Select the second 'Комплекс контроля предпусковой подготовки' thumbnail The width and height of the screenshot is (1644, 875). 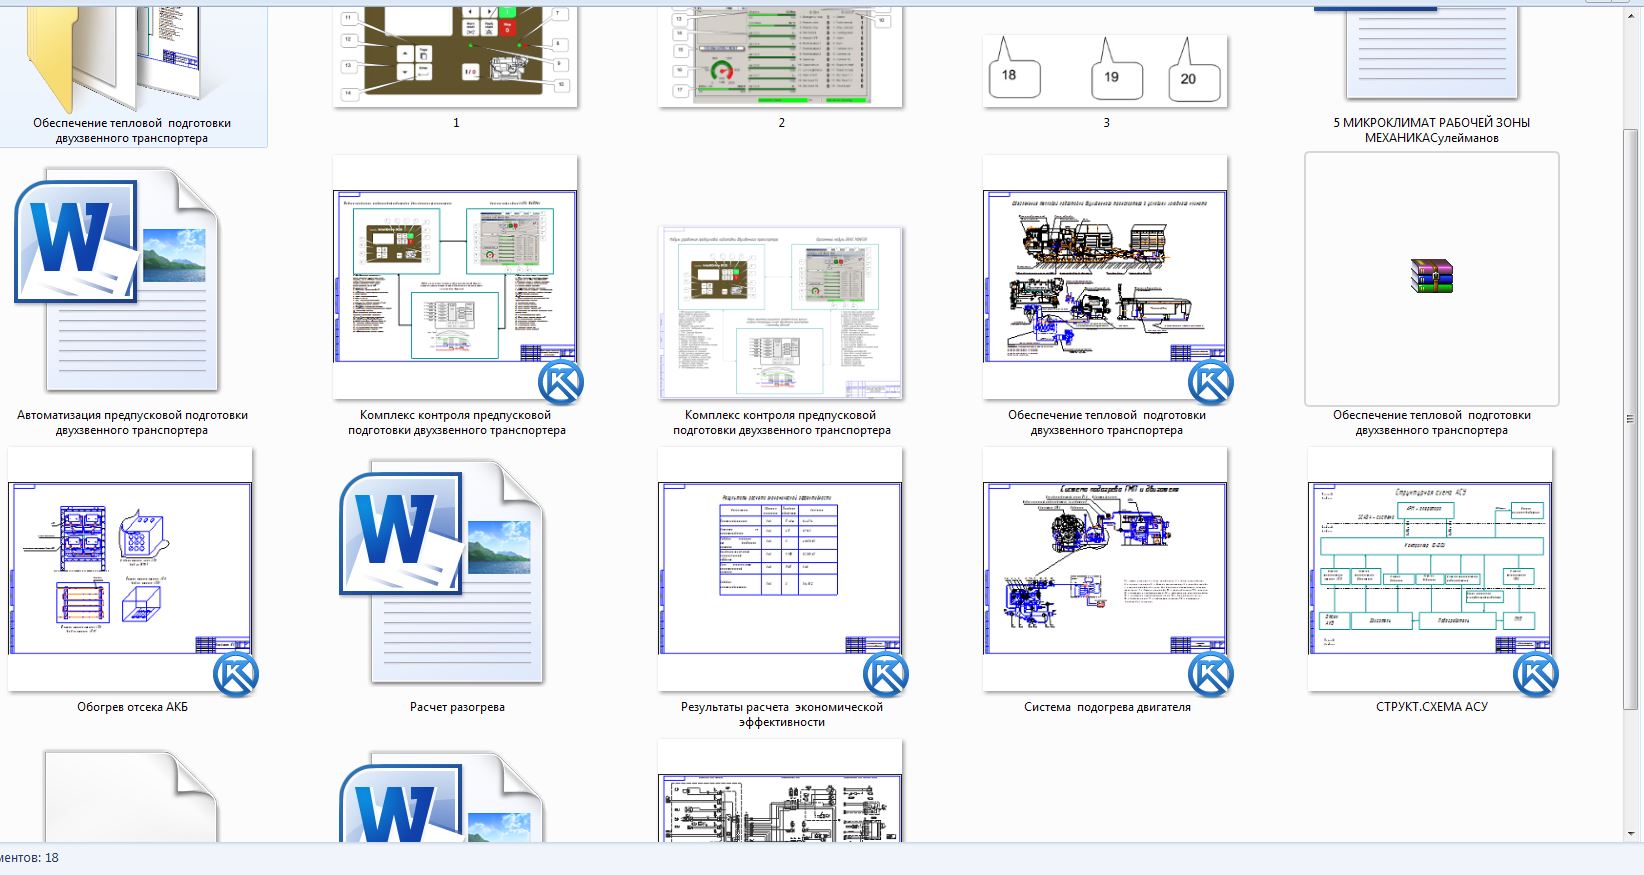781,313
